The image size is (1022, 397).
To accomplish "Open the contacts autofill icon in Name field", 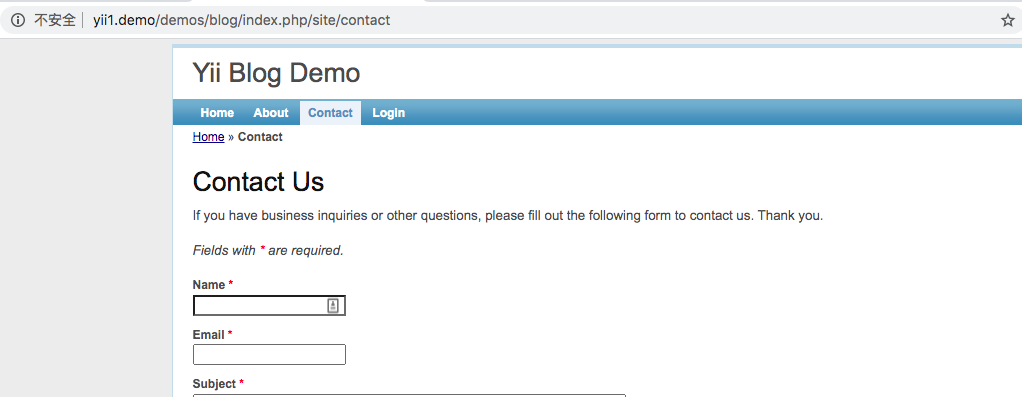I will (333, 306).
